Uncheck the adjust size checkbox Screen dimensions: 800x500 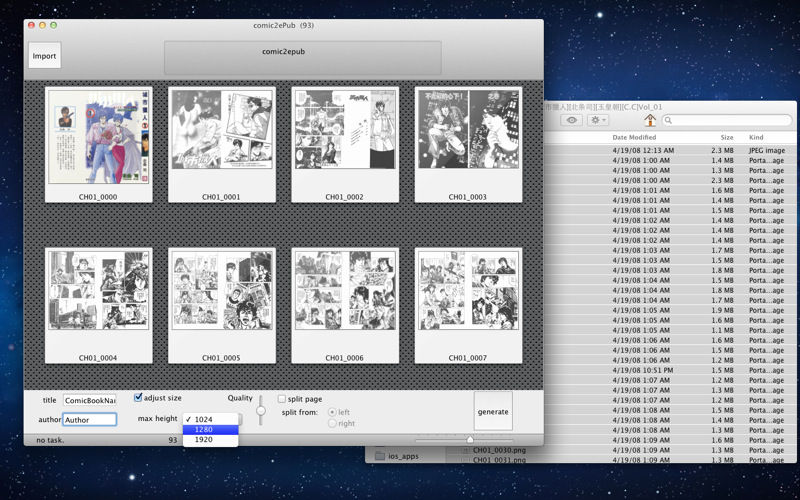click(138, 398)
